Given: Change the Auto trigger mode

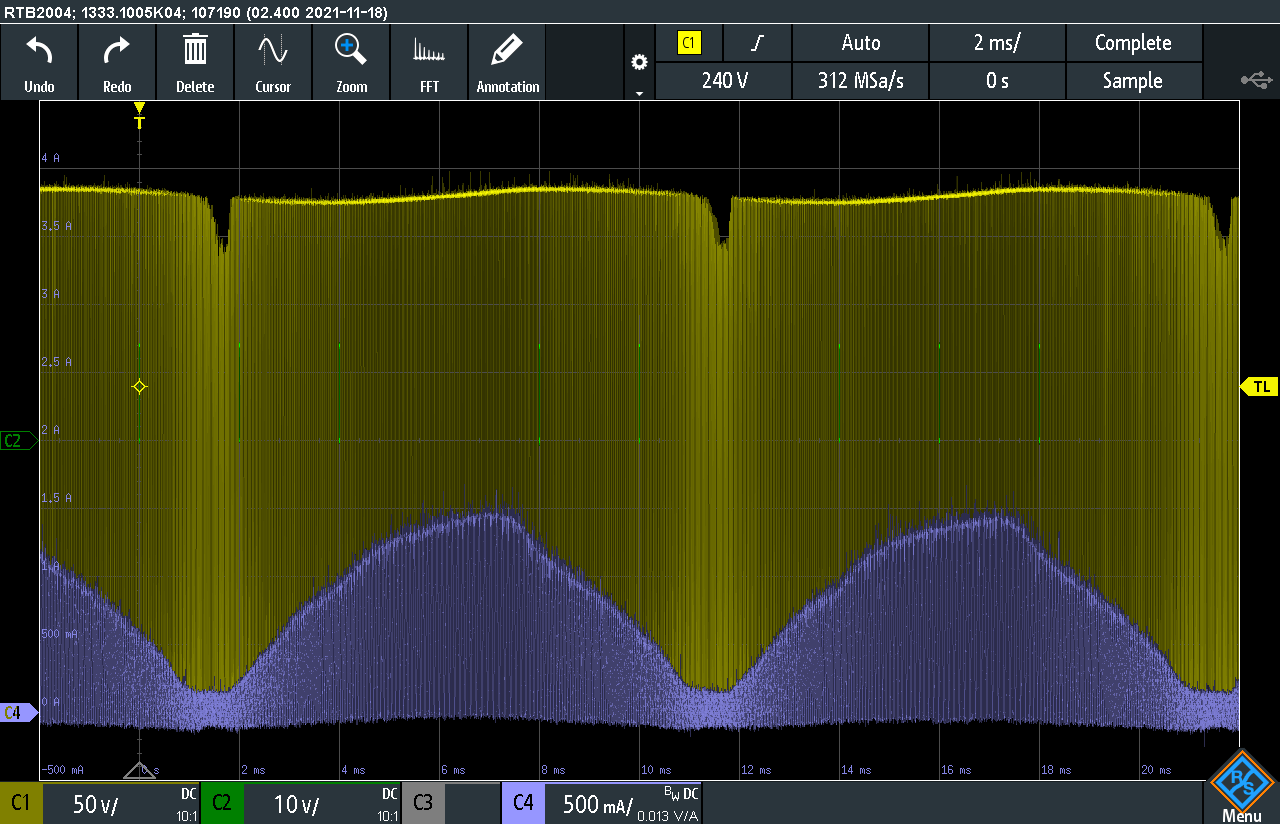Looking at the screenshot, I should [860, 43].
